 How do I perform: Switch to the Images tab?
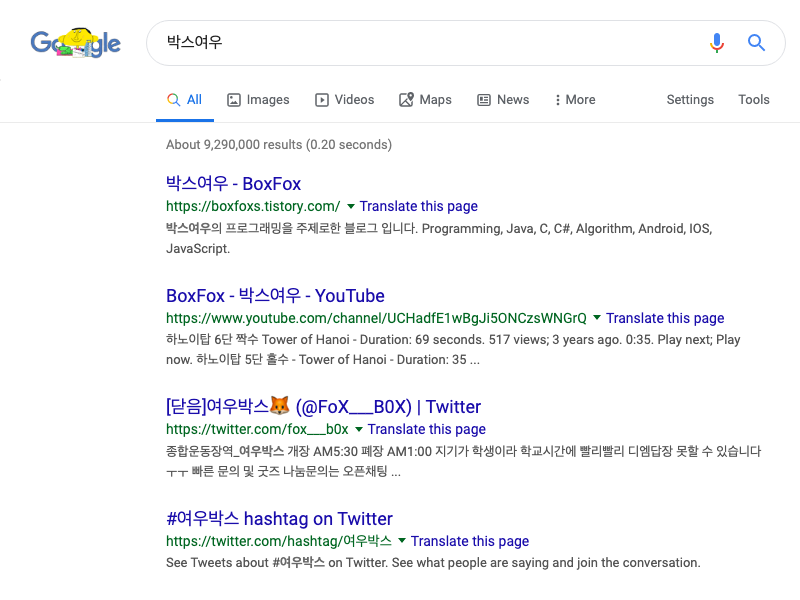(x=258, y=99)
